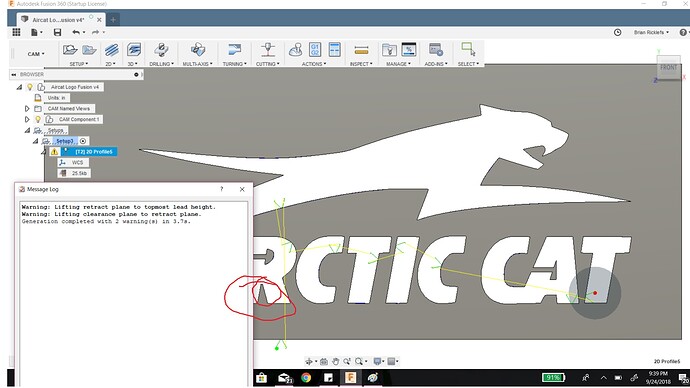Expand the TURNING dropdown menu

pos(234,64)
